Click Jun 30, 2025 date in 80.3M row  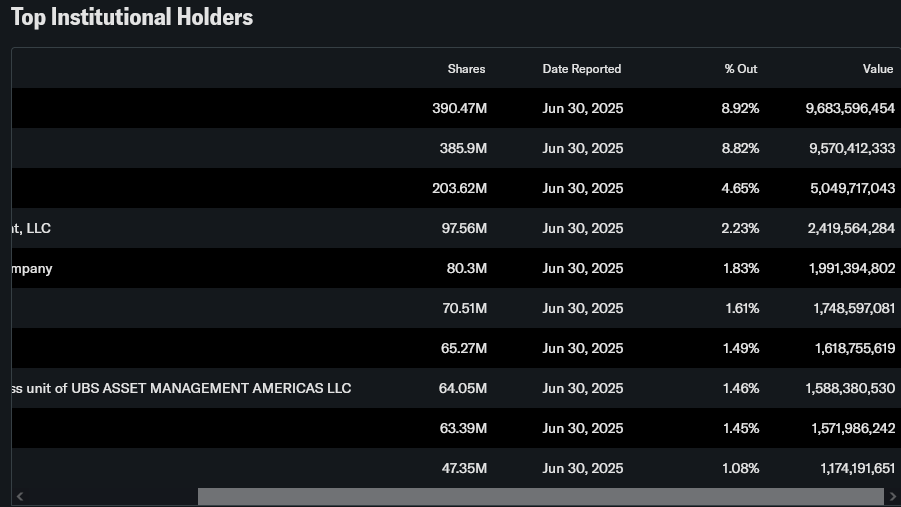583,268
